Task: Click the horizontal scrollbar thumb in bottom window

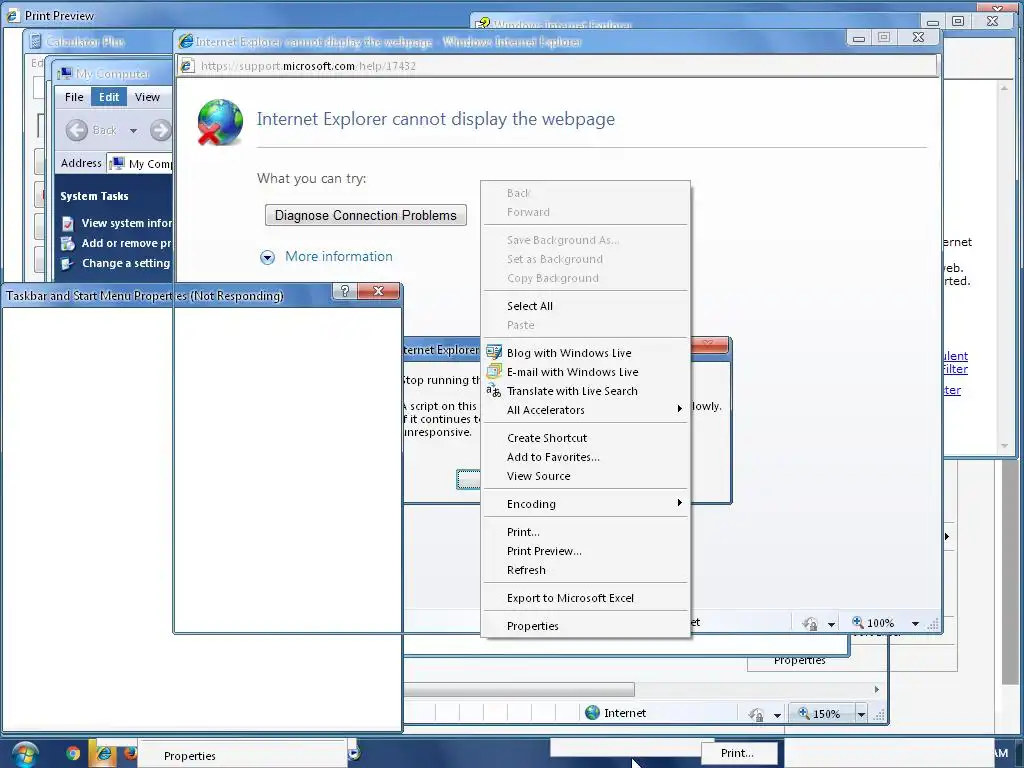Action: 519,689
